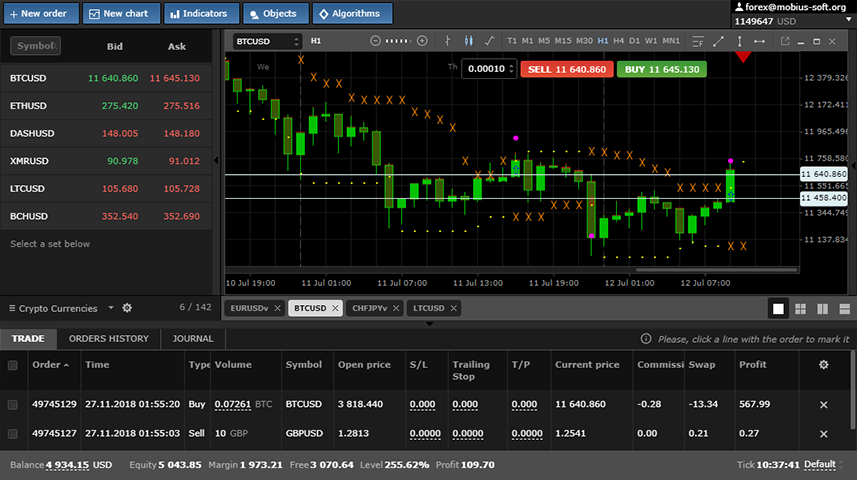
Task: Expand the Crypto Currencies set dropdown
Action: 111,308
